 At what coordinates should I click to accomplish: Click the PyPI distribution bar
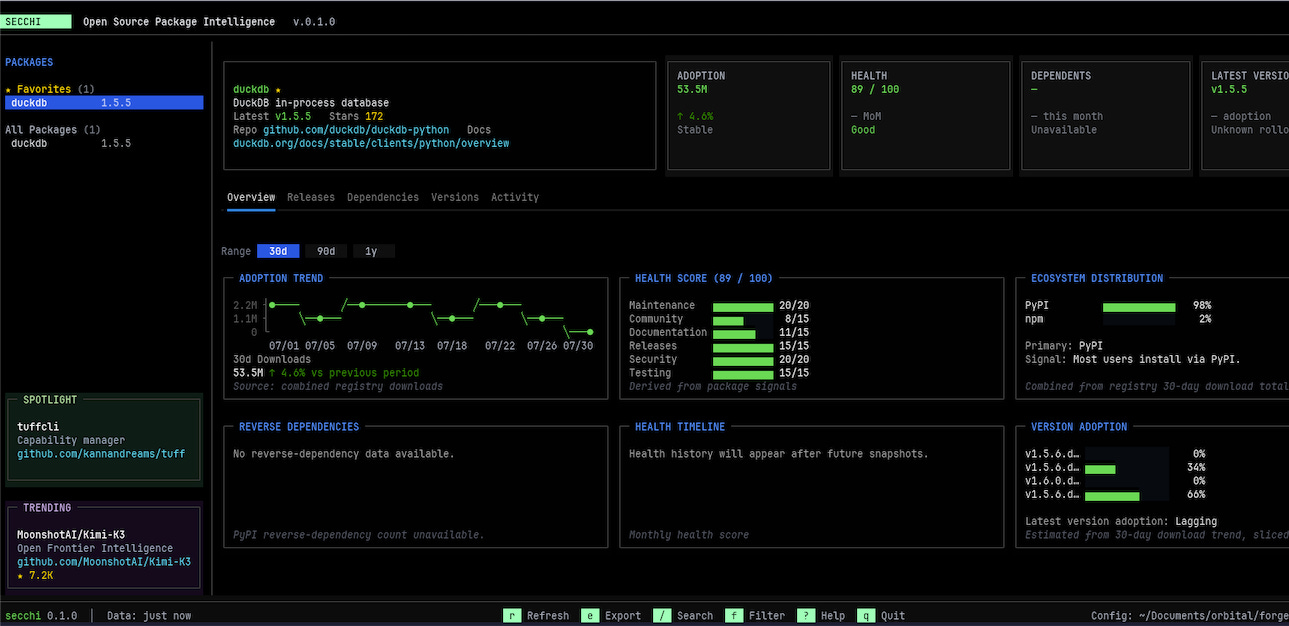1139,306
